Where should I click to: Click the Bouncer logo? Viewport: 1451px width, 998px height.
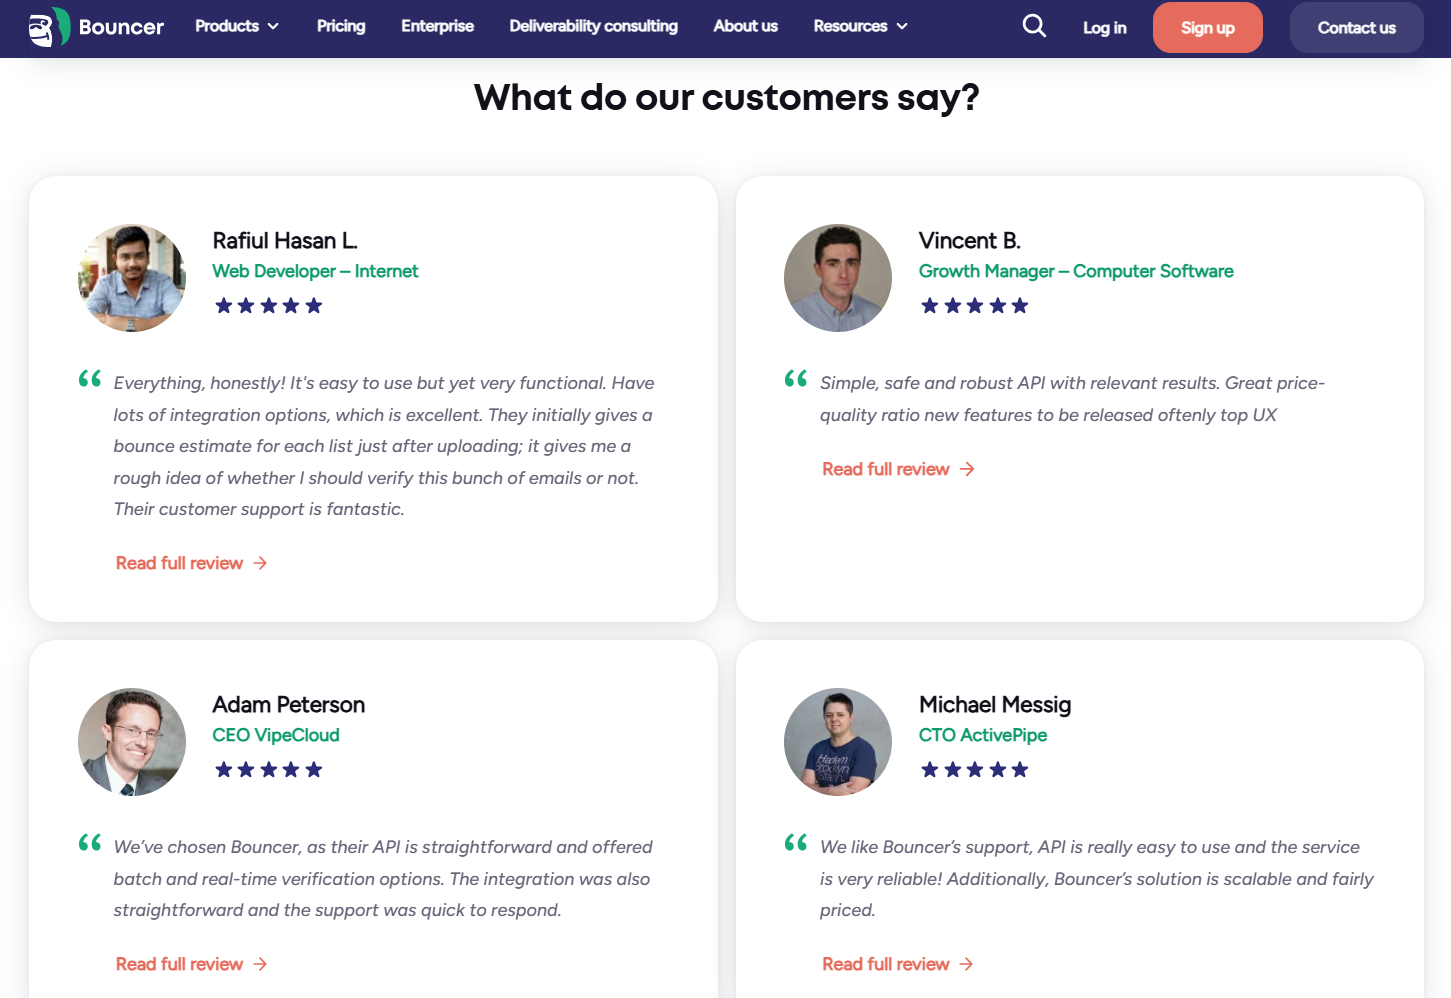(x=95, y=27)
